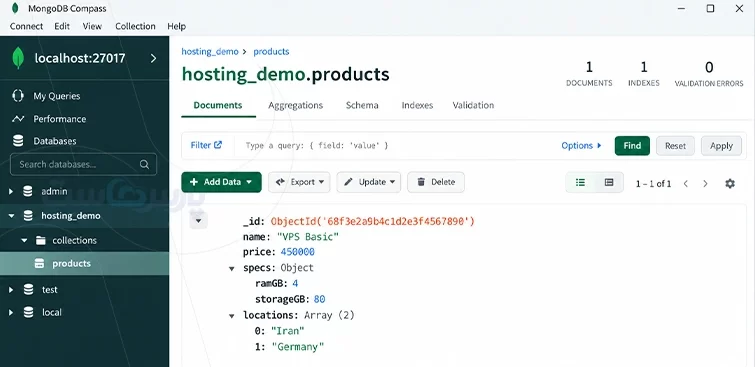
Task: Collapse the specs Object field
Action: (x=232, y=268)
